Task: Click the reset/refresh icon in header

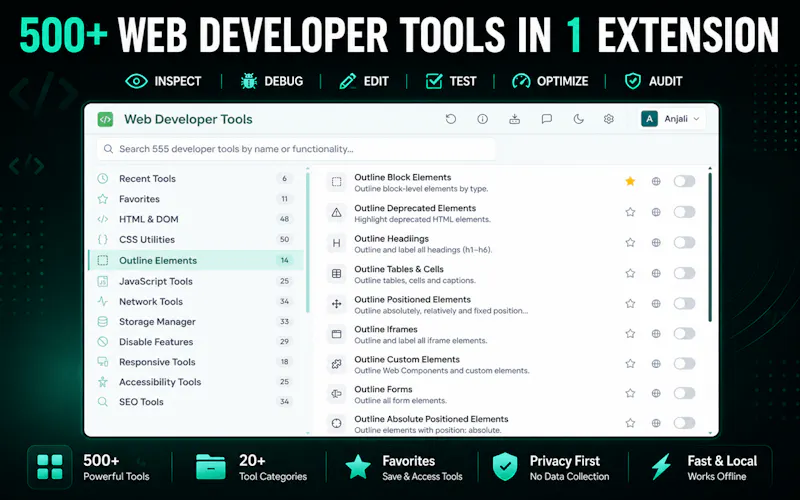Action: [x=451, y=119]
